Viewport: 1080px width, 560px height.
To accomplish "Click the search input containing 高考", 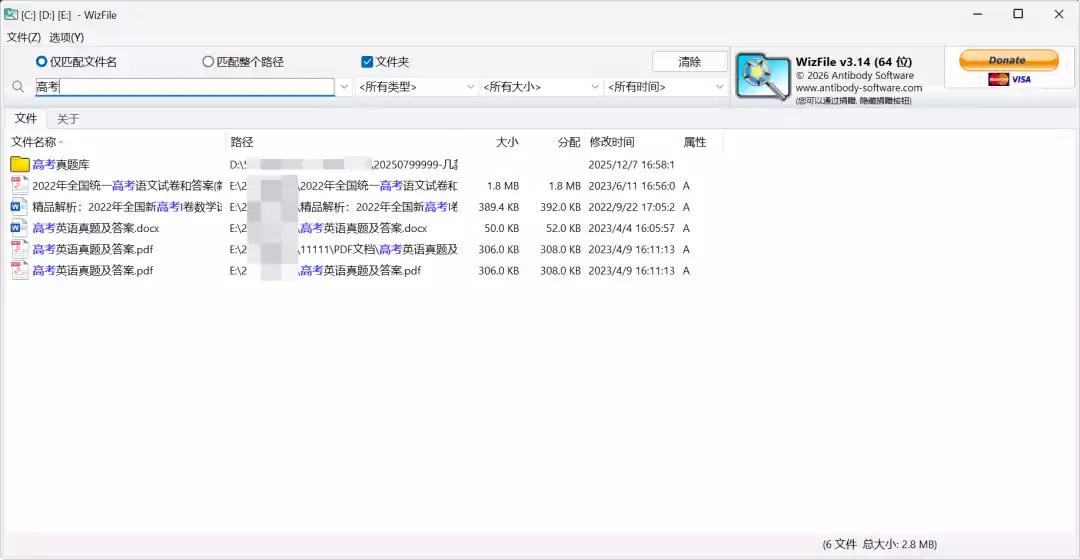I will (185, 87).
